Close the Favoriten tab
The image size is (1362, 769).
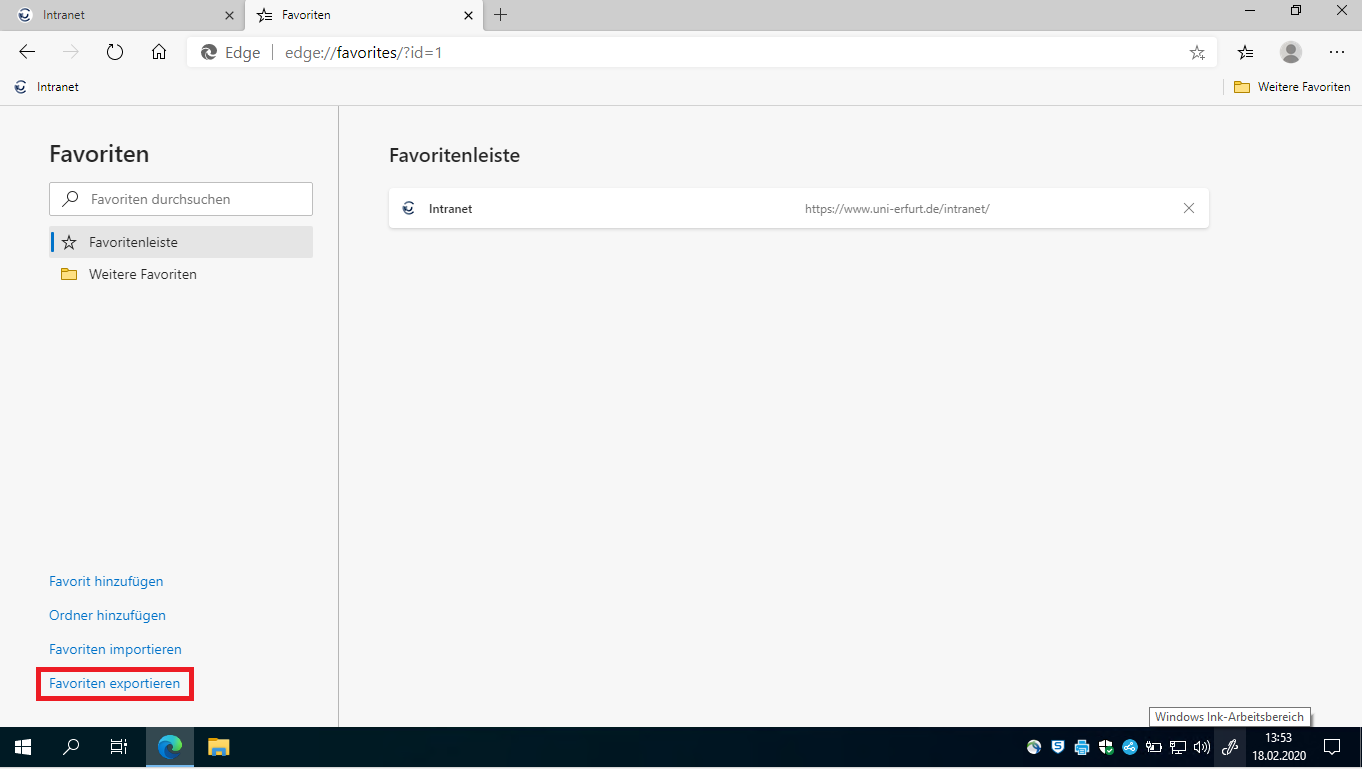coord(468,15)
